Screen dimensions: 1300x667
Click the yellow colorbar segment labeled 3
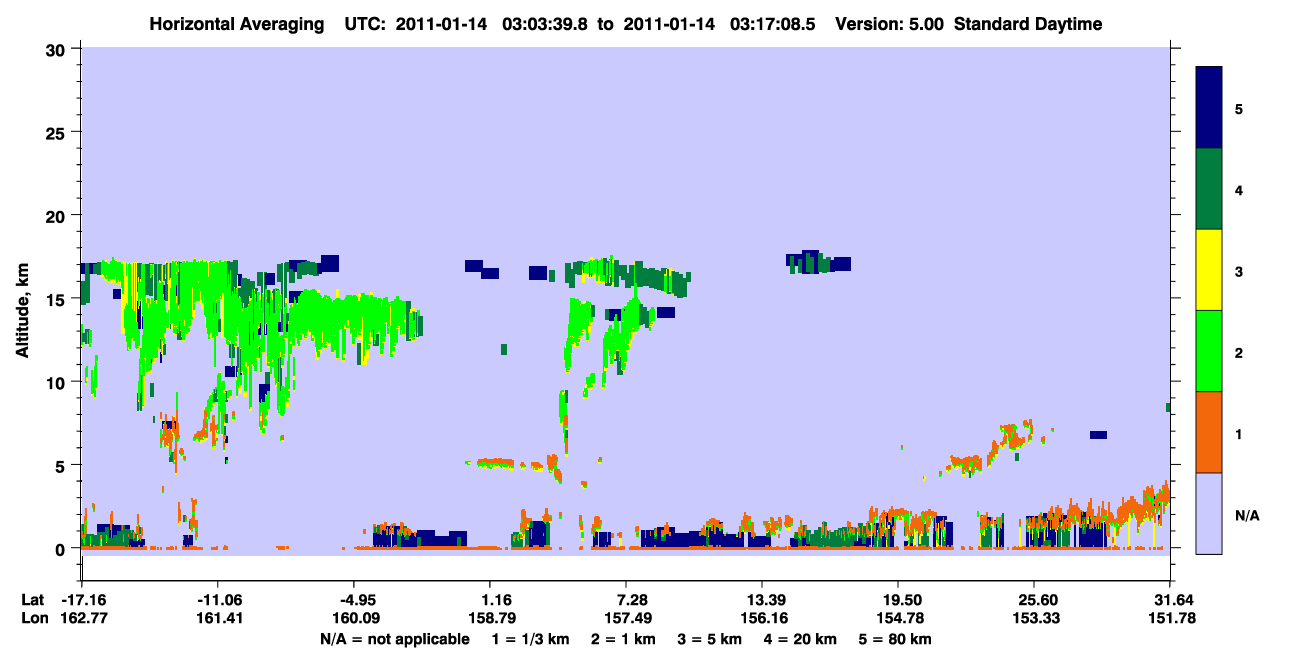[1209, 270]
